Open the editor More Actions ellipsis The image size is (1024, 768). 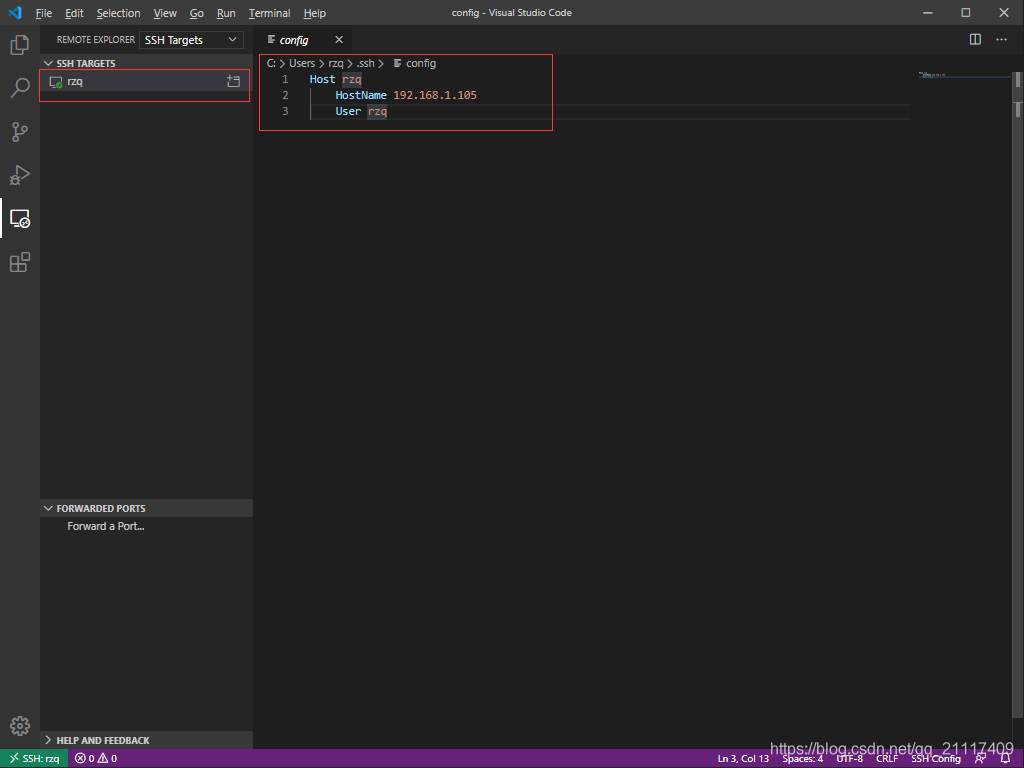pyautogui.click(x=1001, y=40)
